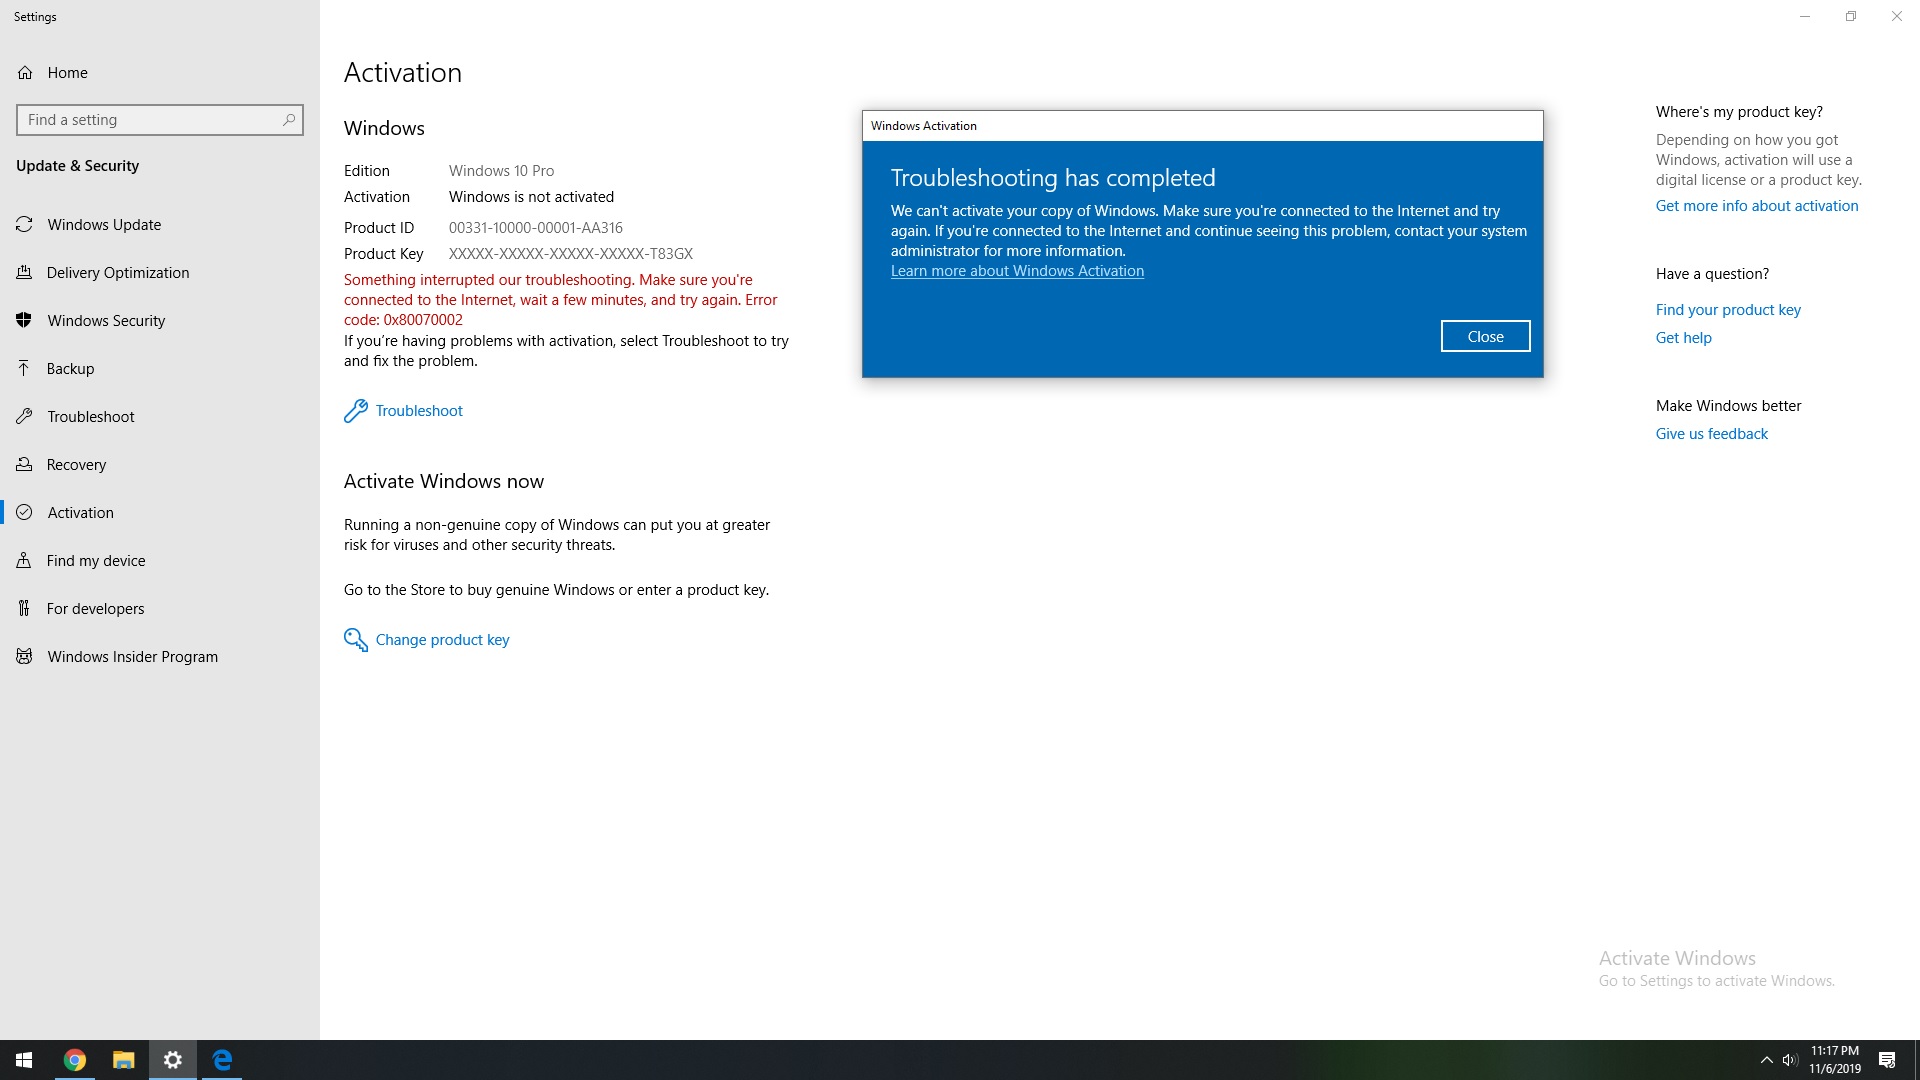Click Change product key link
1920x1080 pixels.
tap(442, 640)
